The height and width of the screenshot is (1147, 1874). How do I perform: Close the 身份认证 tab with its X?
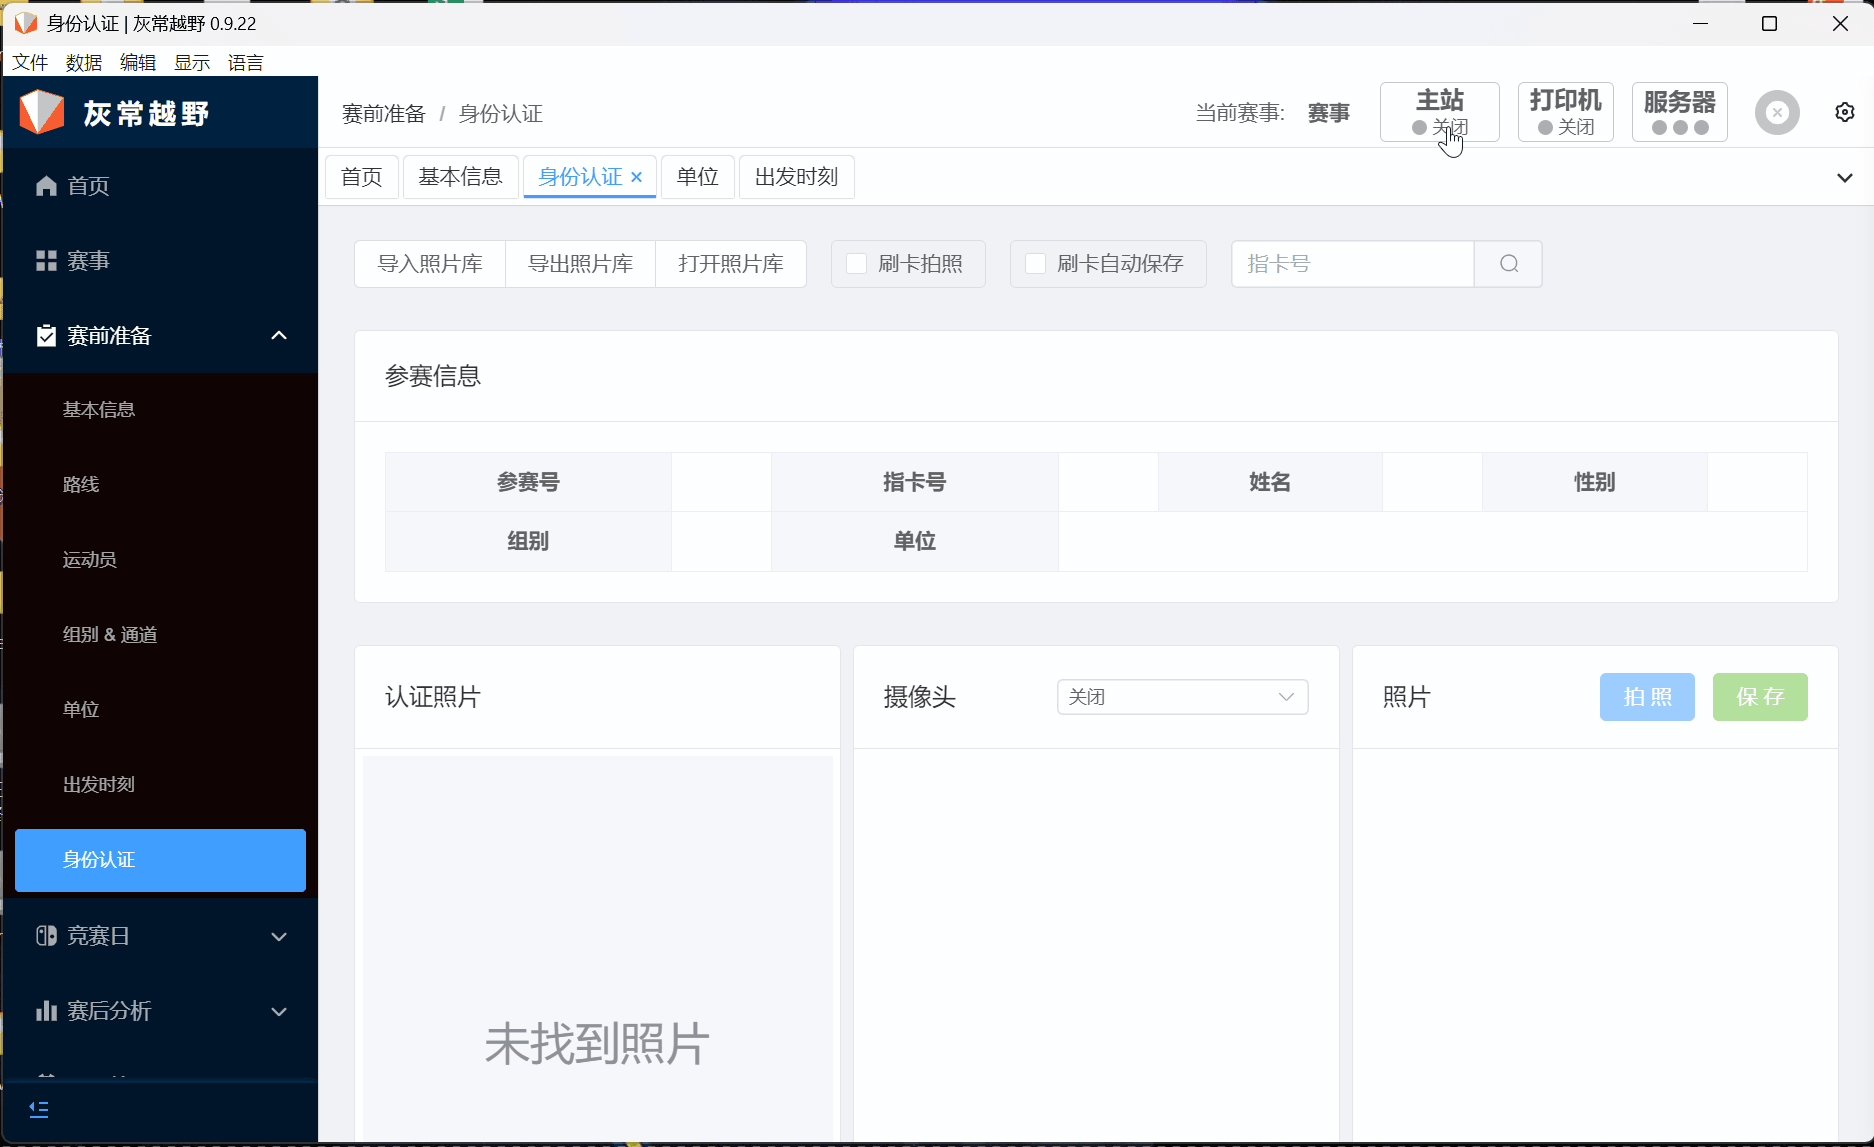pos(636,177)
